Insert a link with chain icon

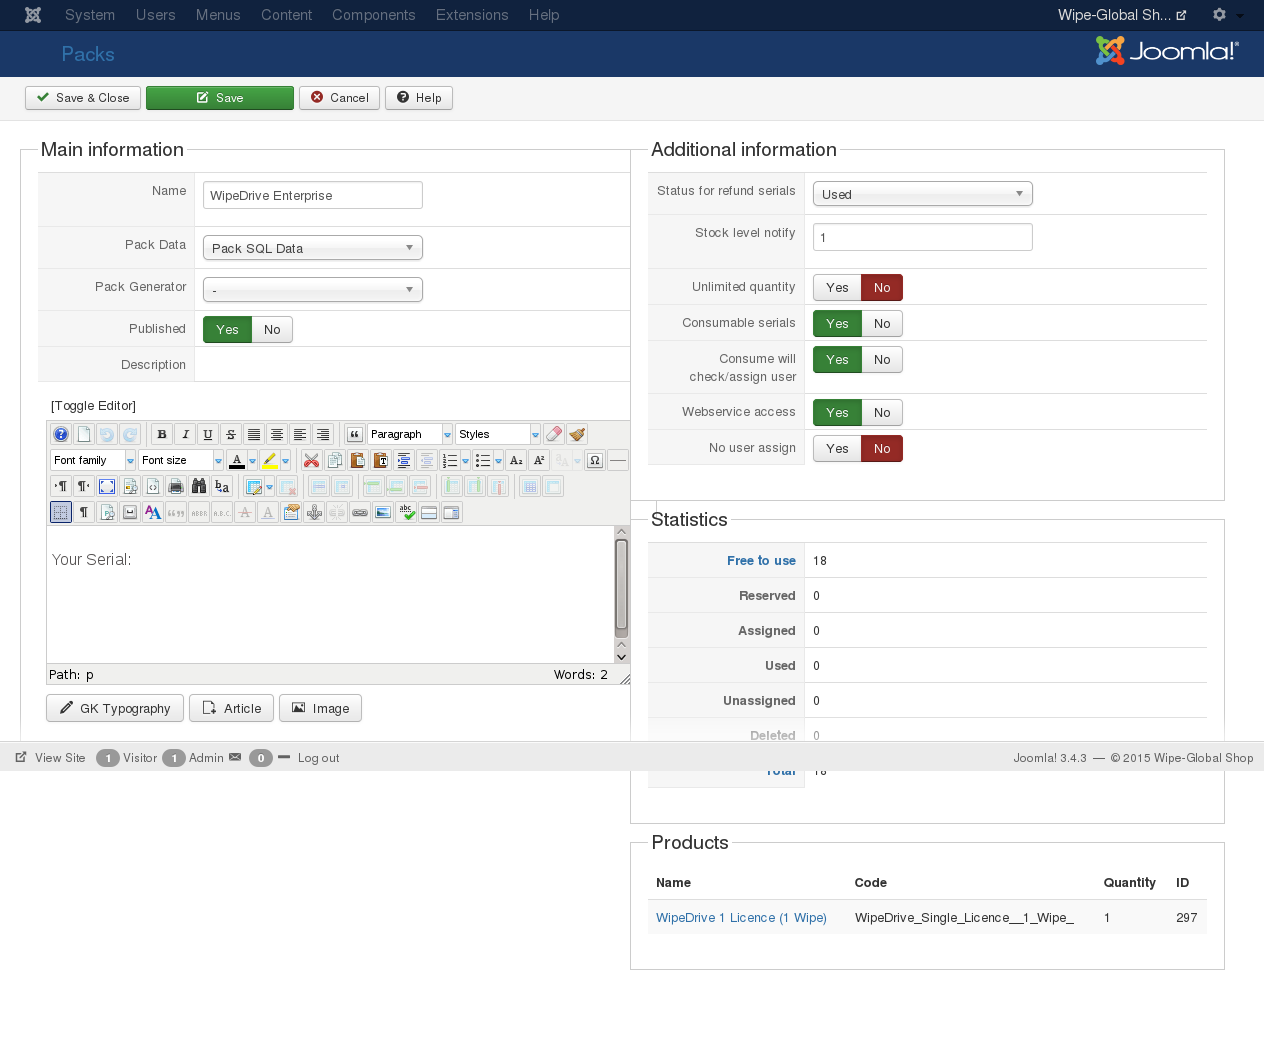(360, 512)
